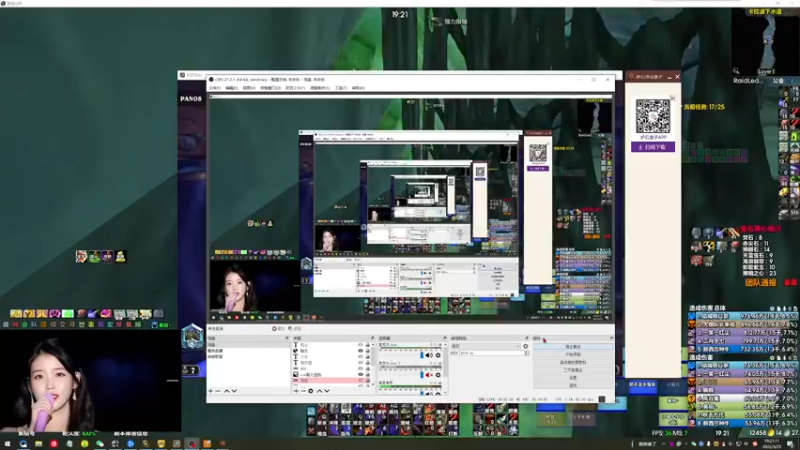Click the 团队通报 raid announce button
The height and width of the screenshot is (450, 800).
point(761,282)
